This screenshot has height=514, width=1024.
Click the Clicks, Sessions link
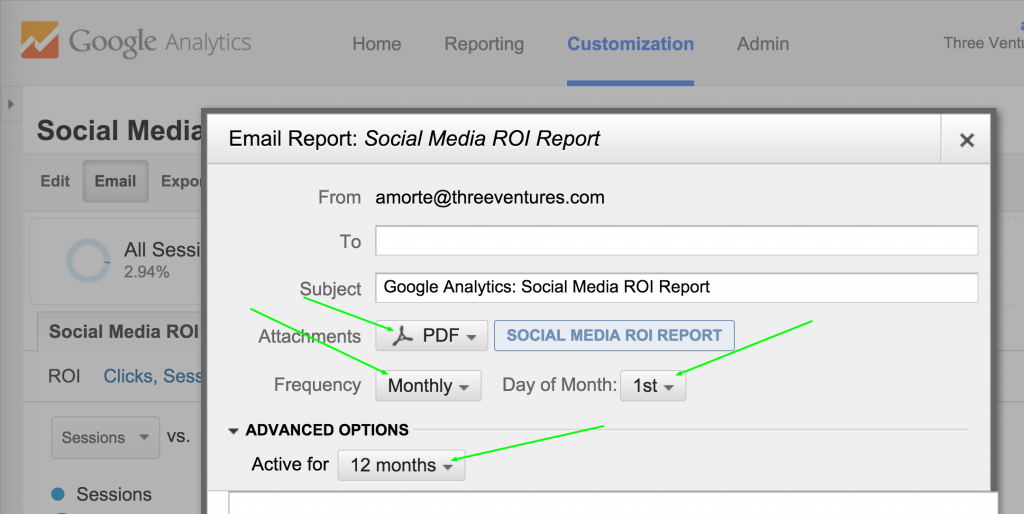pyautogui.click(x=153, y=376)
